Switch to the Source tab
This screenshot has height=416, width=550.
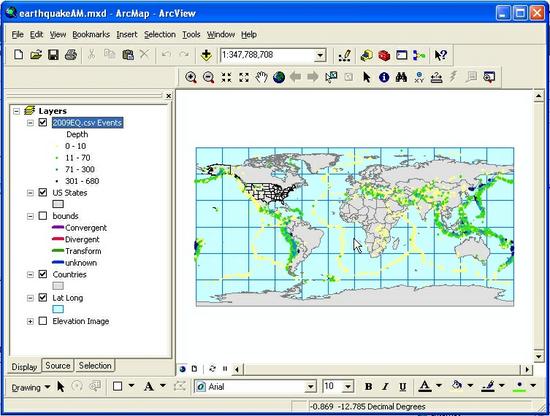58,365
